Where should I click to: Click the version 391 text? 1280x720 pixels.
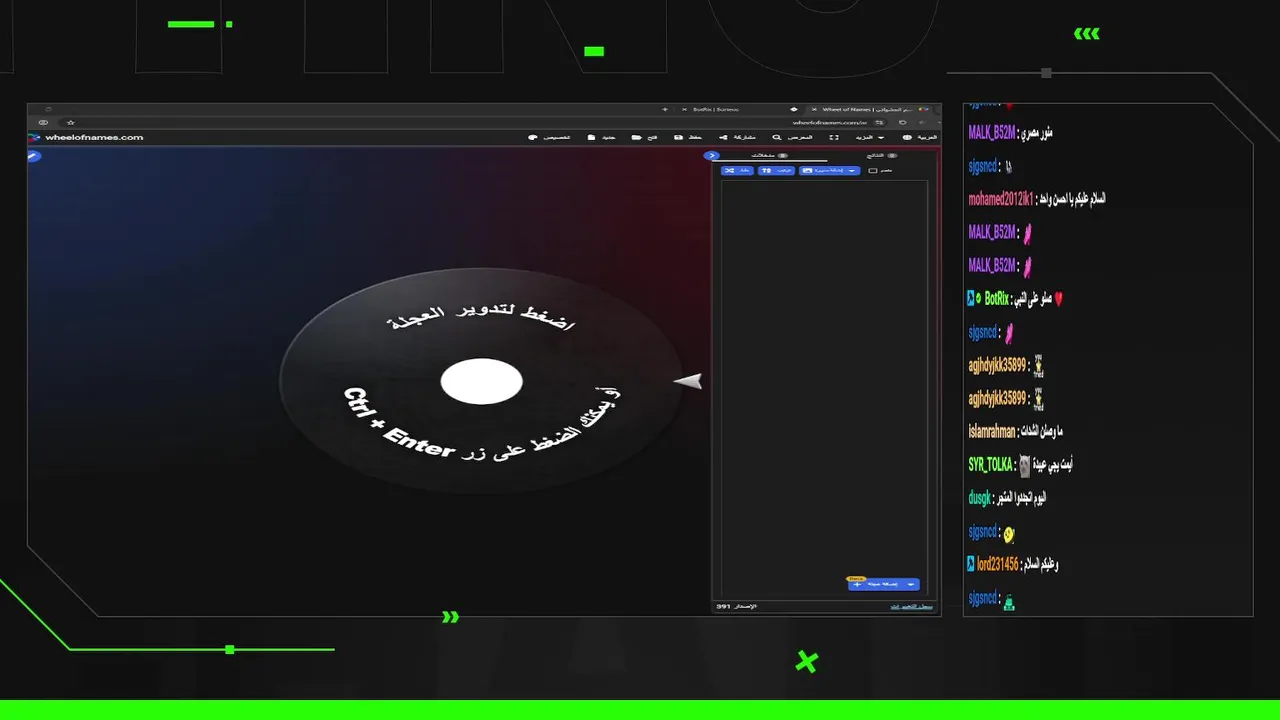coord(737,606)
